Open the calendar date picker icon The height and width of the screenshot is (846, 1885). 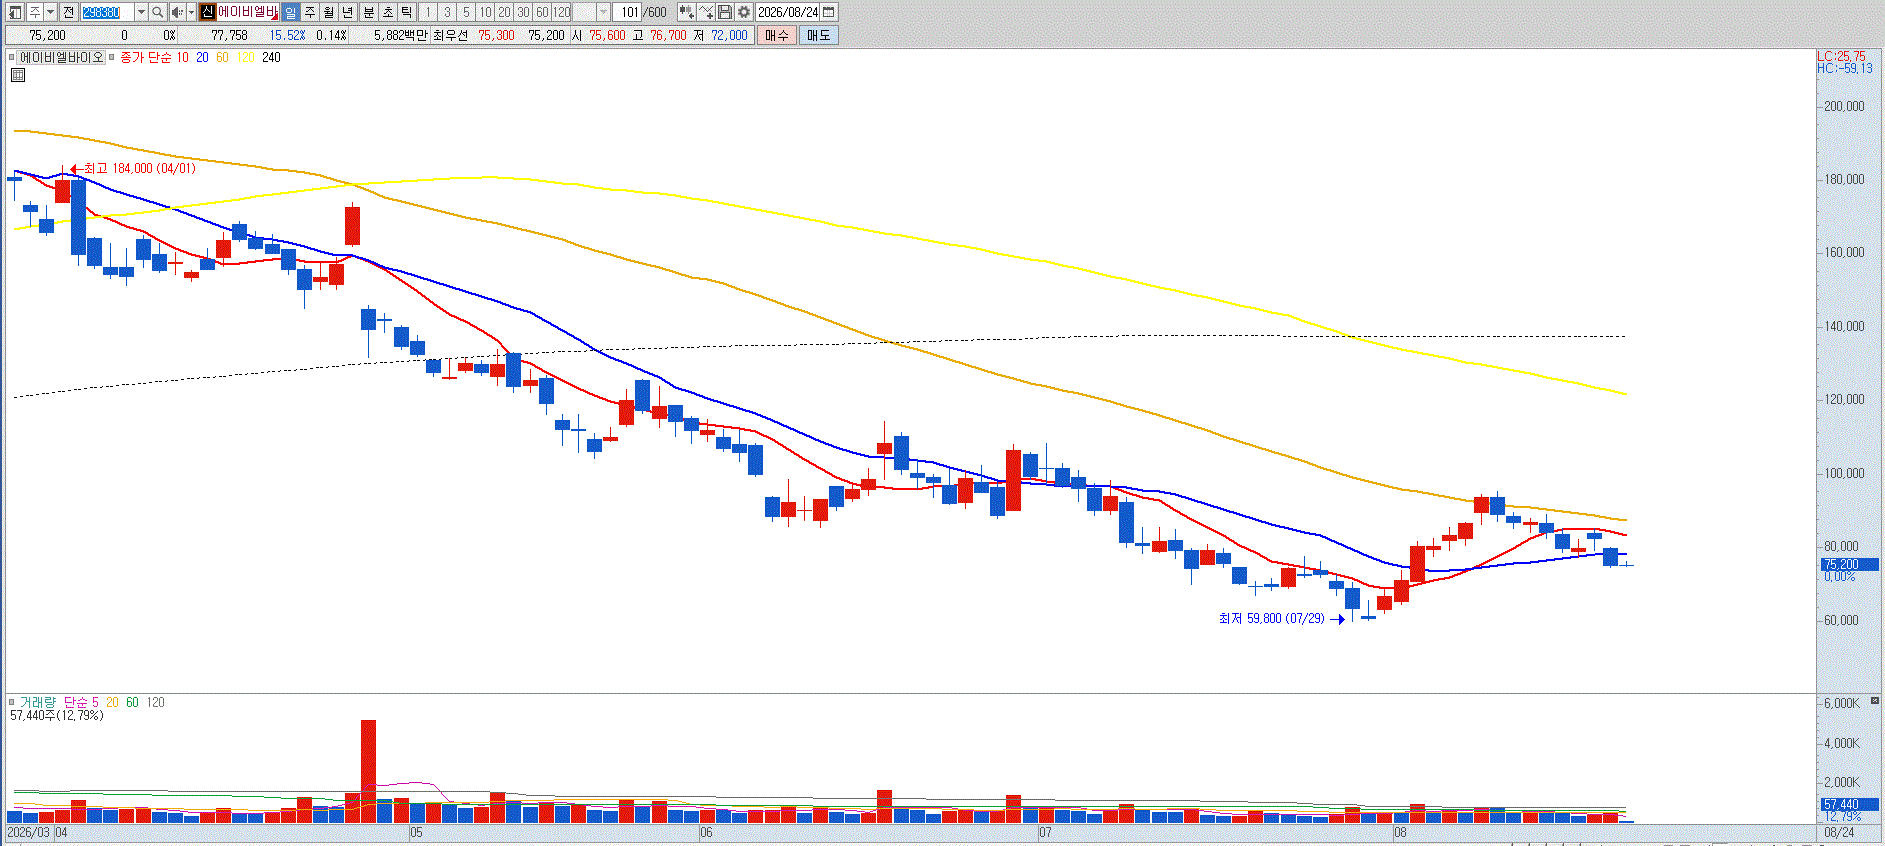(x=829, y=12)
